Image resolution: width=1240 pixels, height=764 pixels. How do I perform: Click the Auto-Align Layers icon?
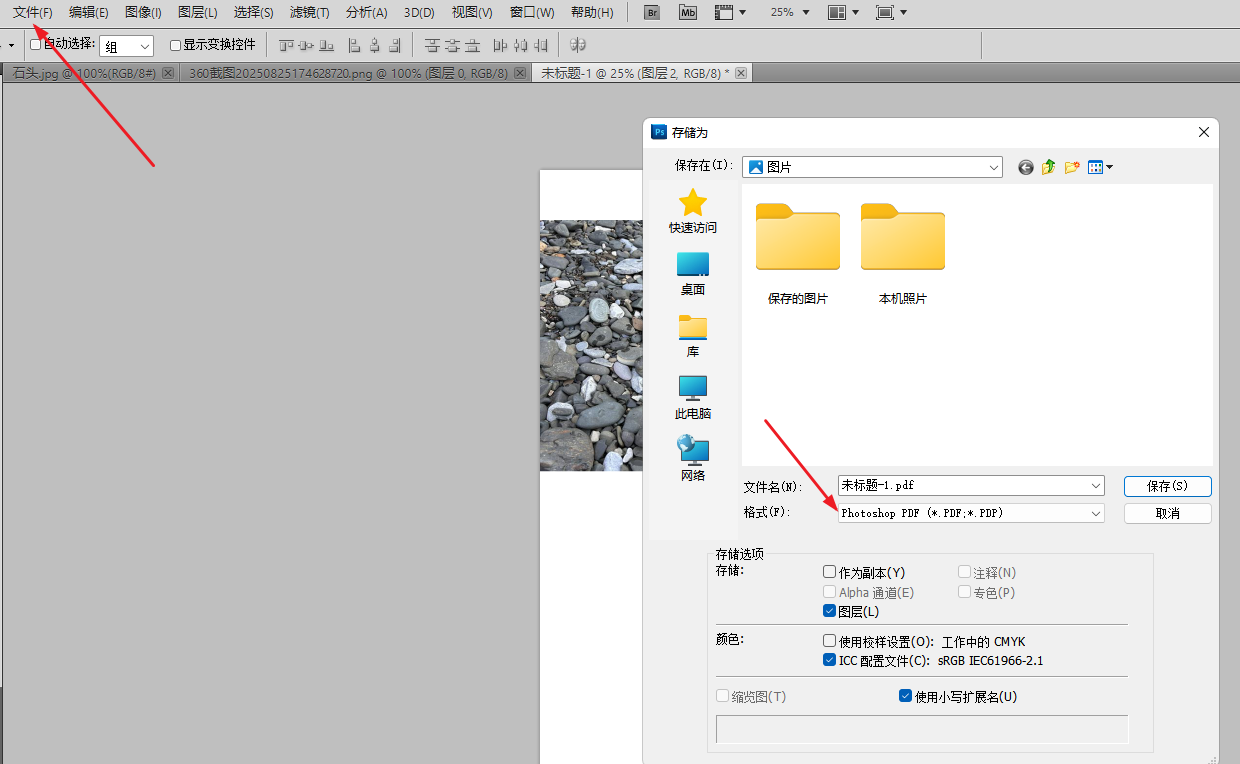pyautogui.click(x=577, y=45)
